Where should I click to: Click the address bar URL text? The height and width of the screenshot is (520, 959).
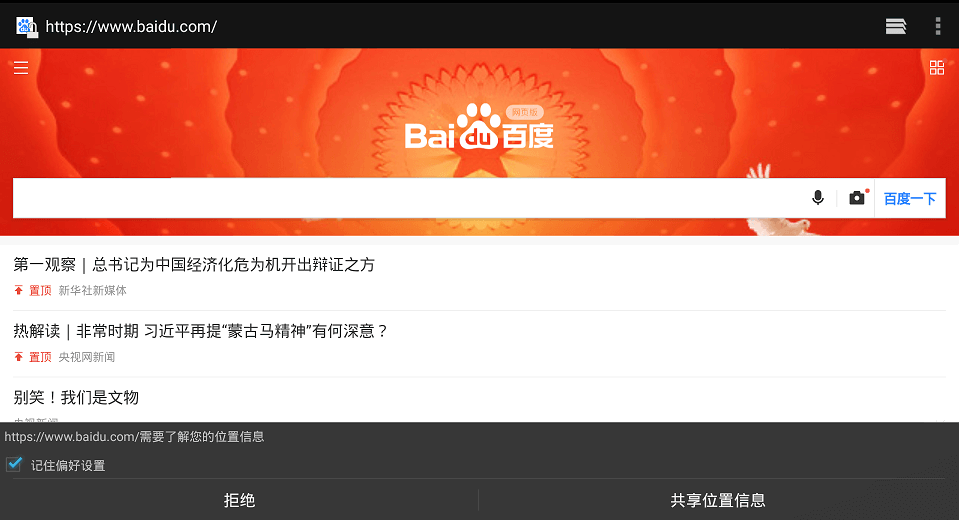131,26
